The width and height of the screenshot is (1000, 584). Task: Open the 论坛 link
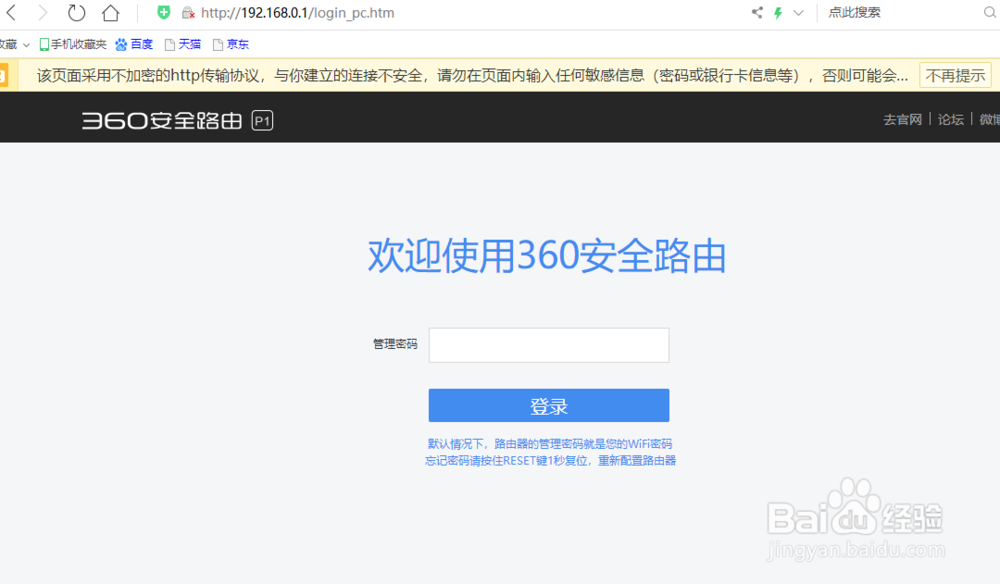950,119
